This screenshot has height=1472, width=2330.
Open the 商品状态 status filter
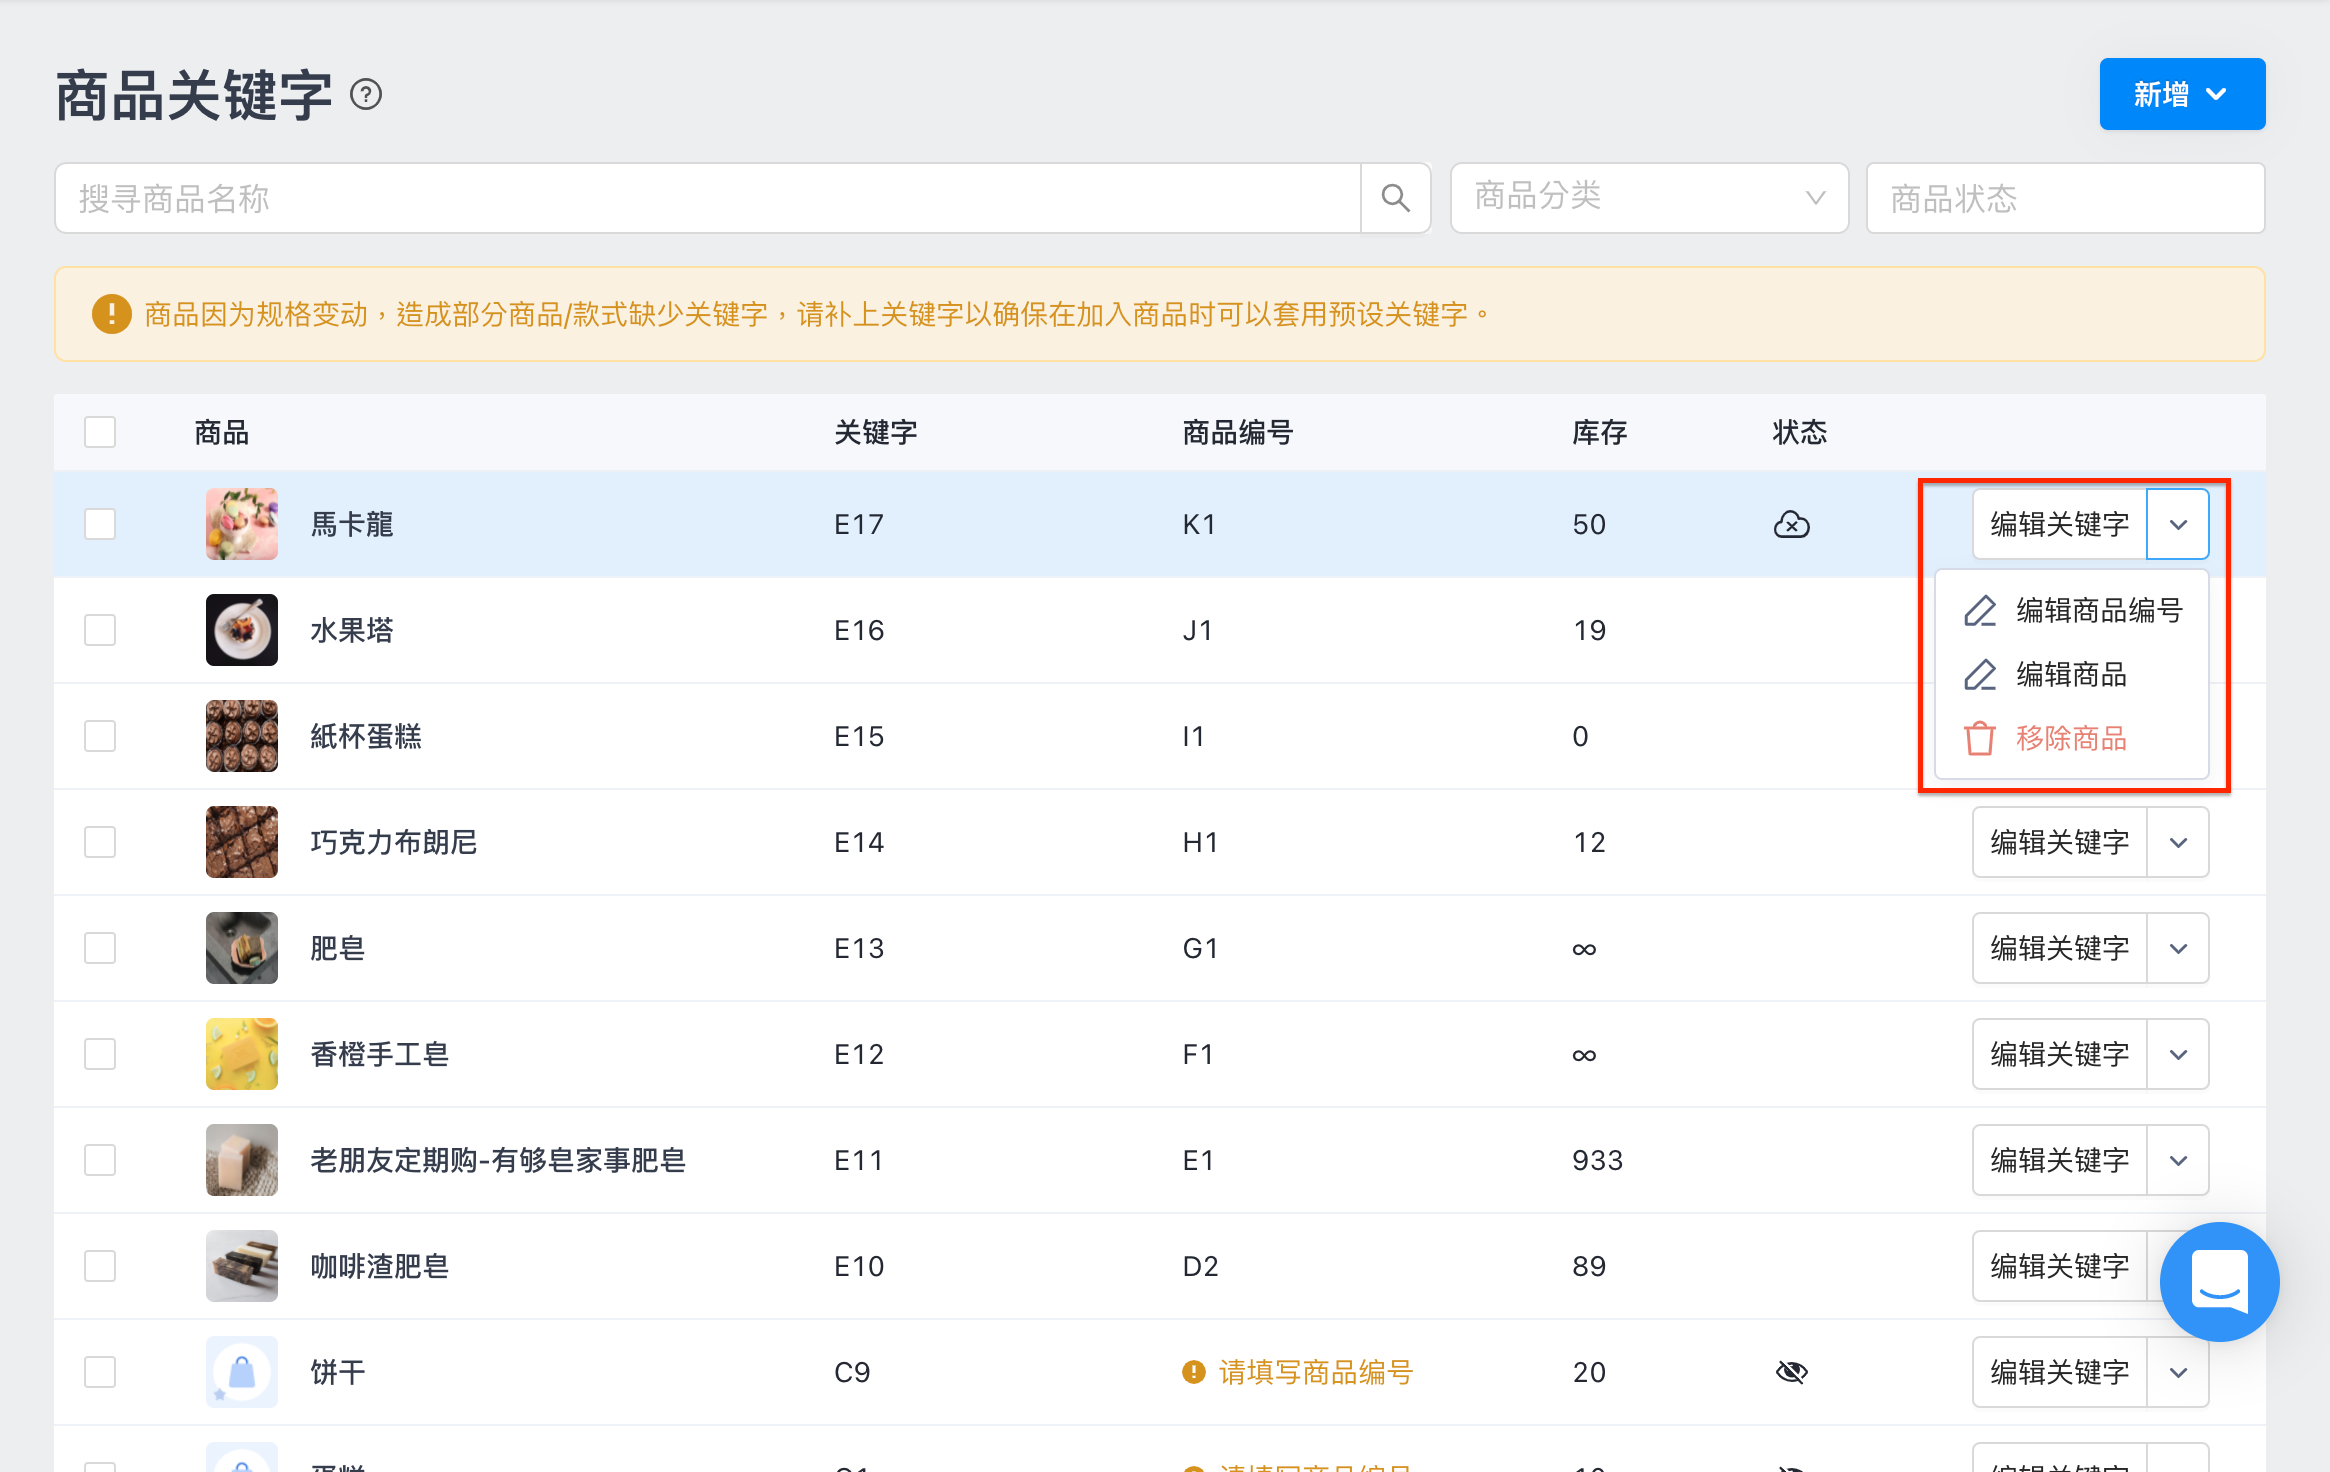[2065, 198]
